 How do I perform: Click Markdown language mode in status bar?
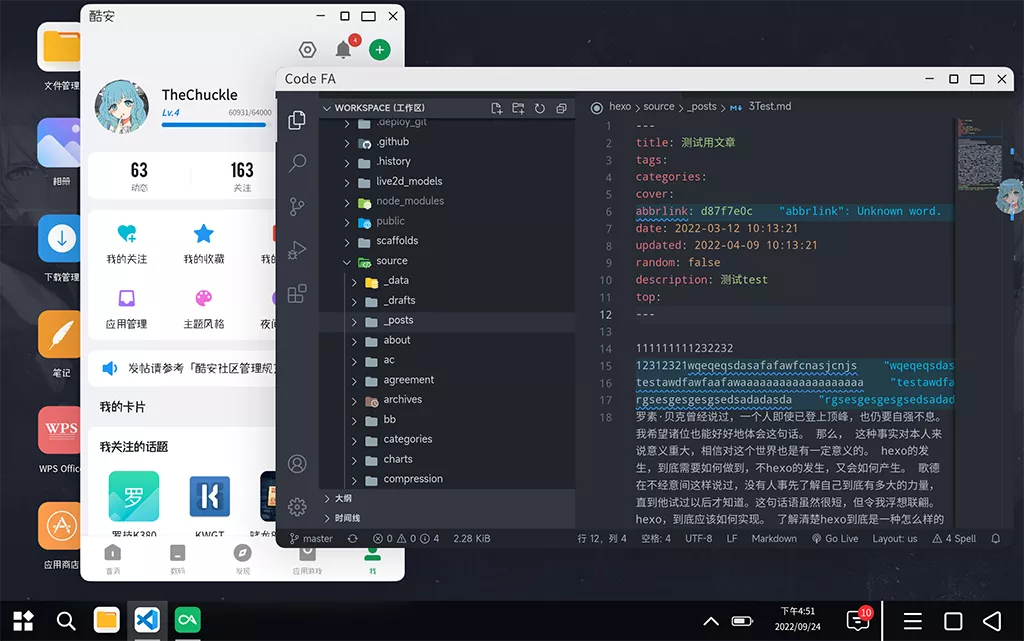(x=774, y=539)
